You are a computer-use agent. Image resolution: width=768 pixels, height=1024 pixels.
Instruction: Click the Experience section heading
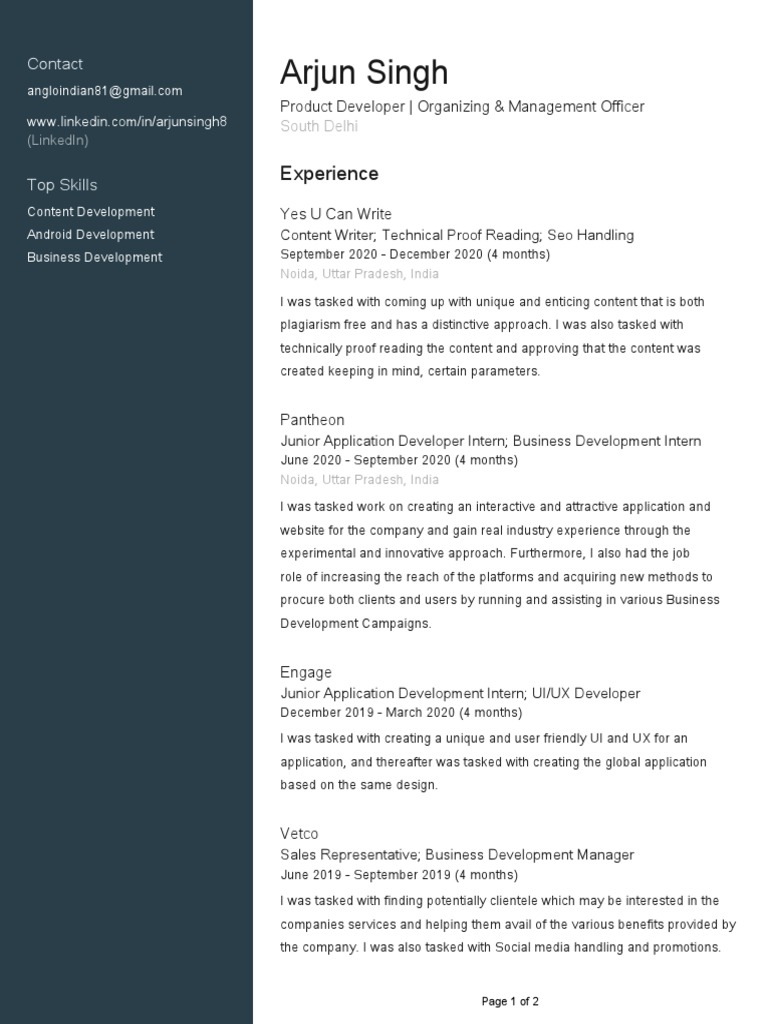point(329,174)
